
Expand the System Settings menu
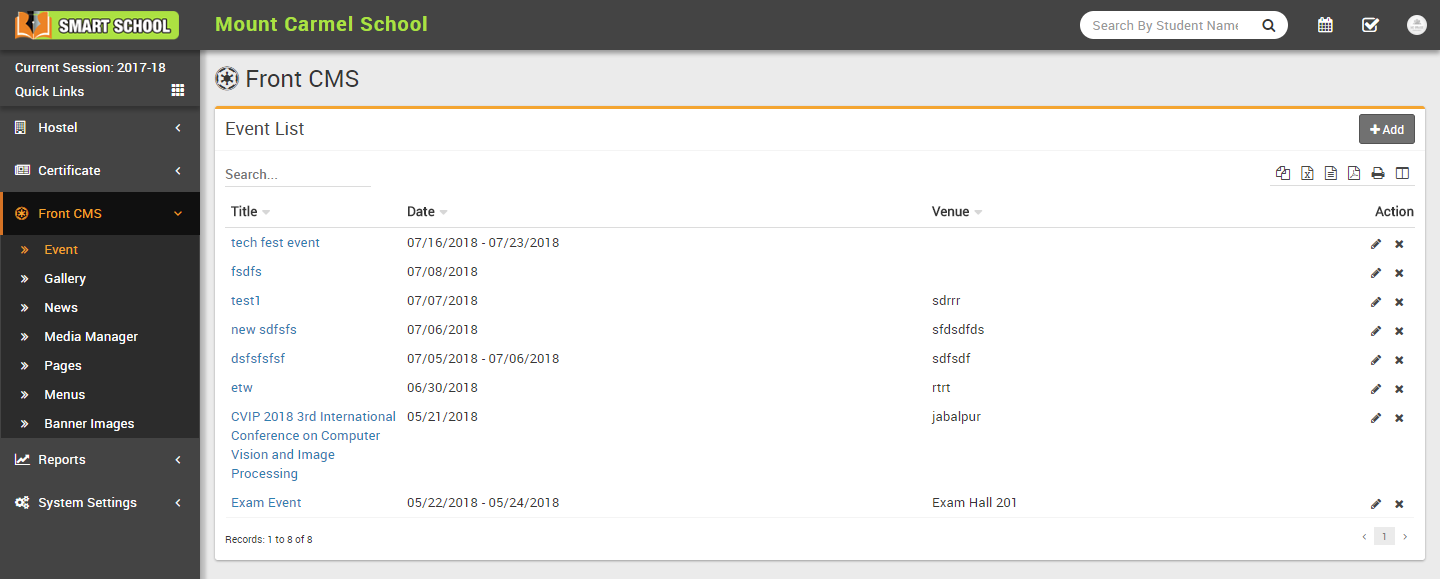(x=100, y=503)
